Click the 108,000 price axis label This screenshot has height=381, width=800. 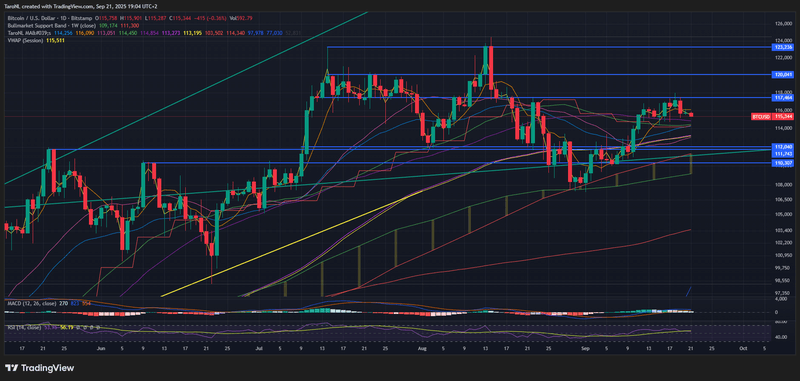click(783, 185)
